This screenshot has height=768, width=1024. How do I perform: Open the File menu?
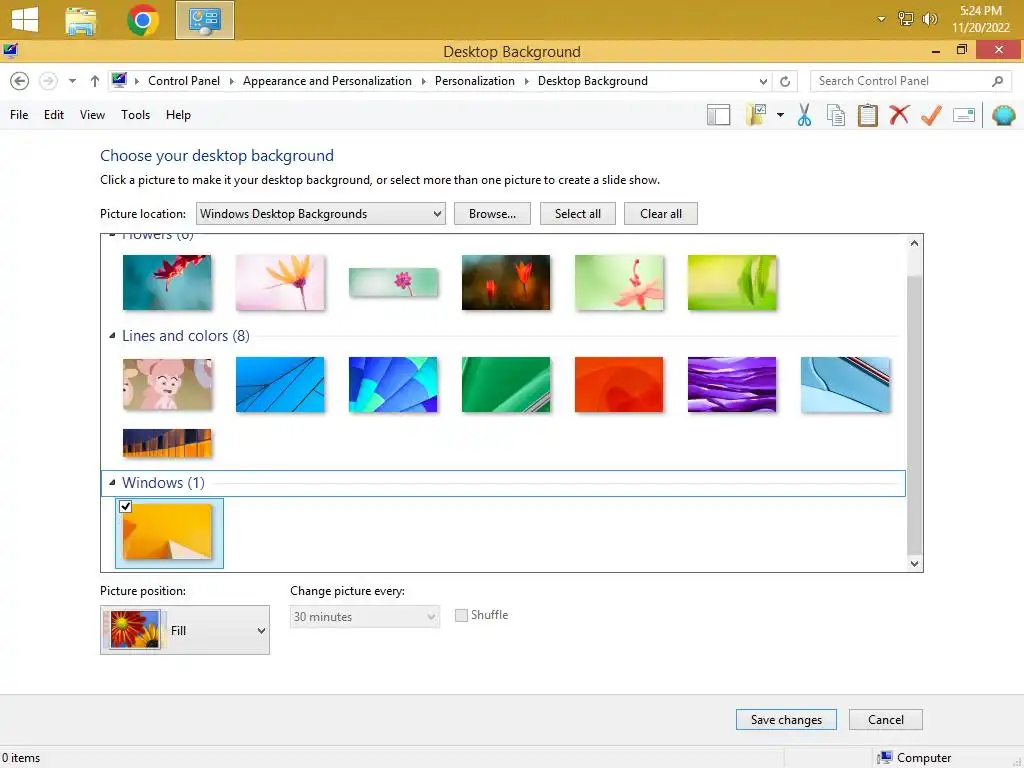click(x=19, y=115)
